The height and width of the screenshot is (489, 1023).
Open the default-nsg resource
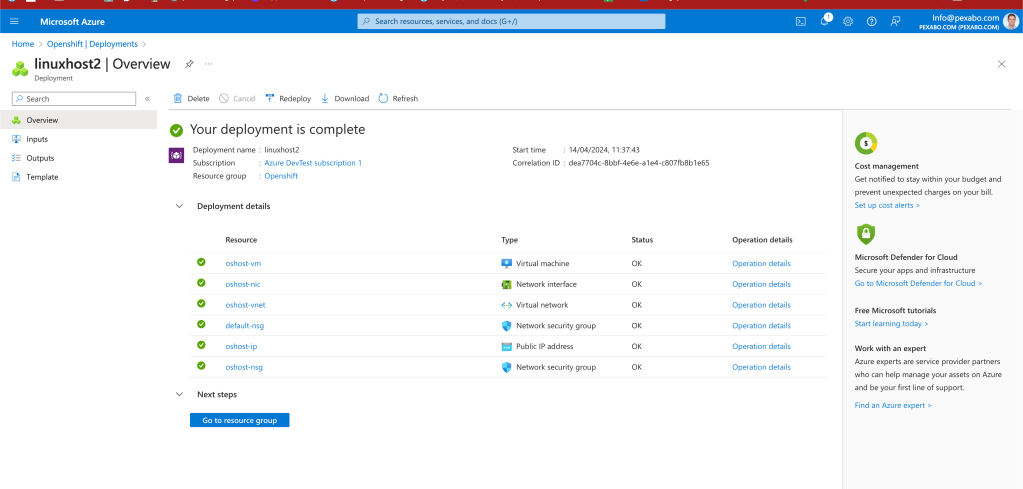[x=245, y=325]
